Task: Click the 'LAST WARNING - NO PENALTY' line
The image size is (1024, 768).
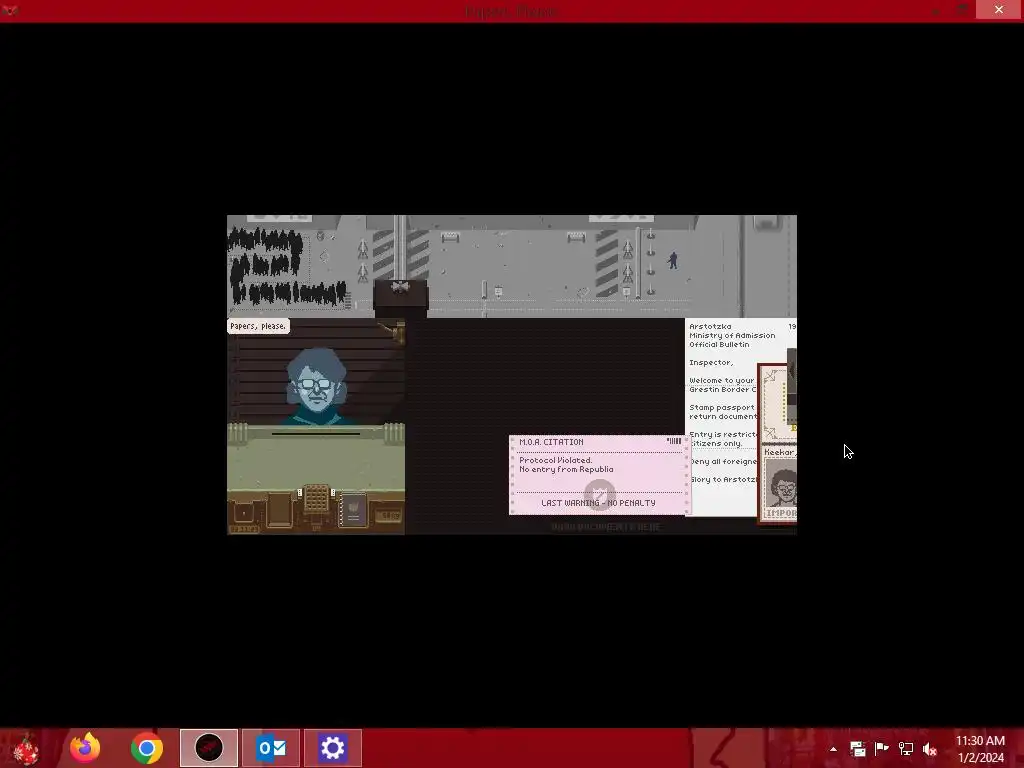Action: [x=598, y=503]
